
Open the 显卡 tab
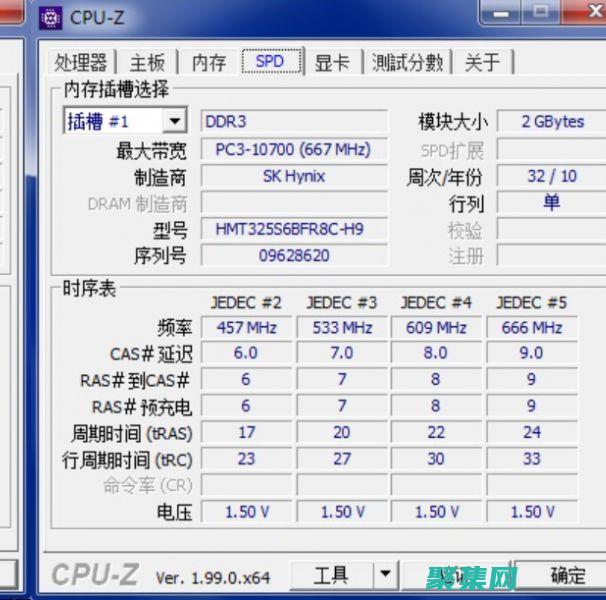point(331,62)
